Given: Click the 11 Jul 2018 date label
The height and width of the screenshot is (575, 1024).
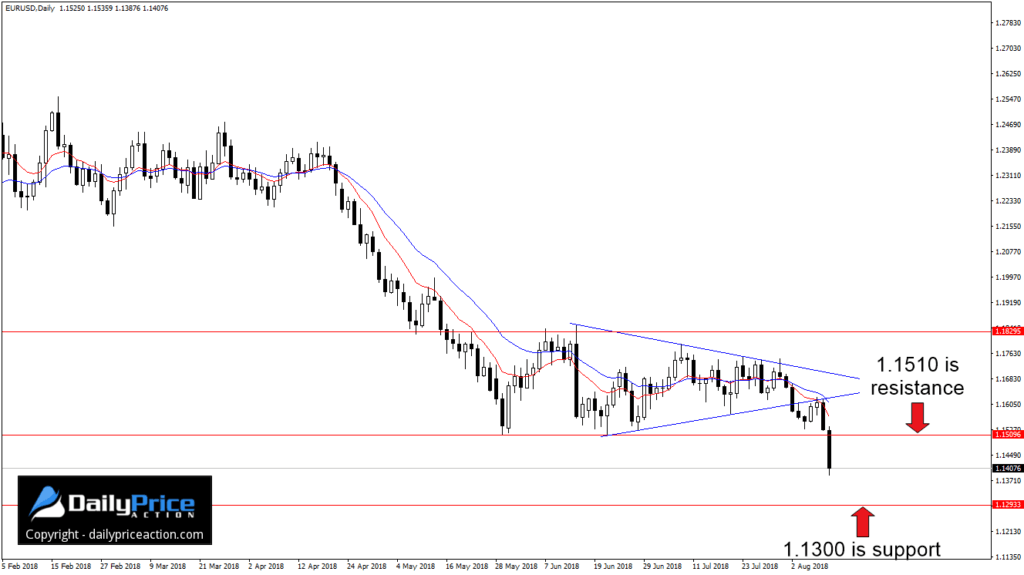Looking at the screenshot, I should click(711, 567).
